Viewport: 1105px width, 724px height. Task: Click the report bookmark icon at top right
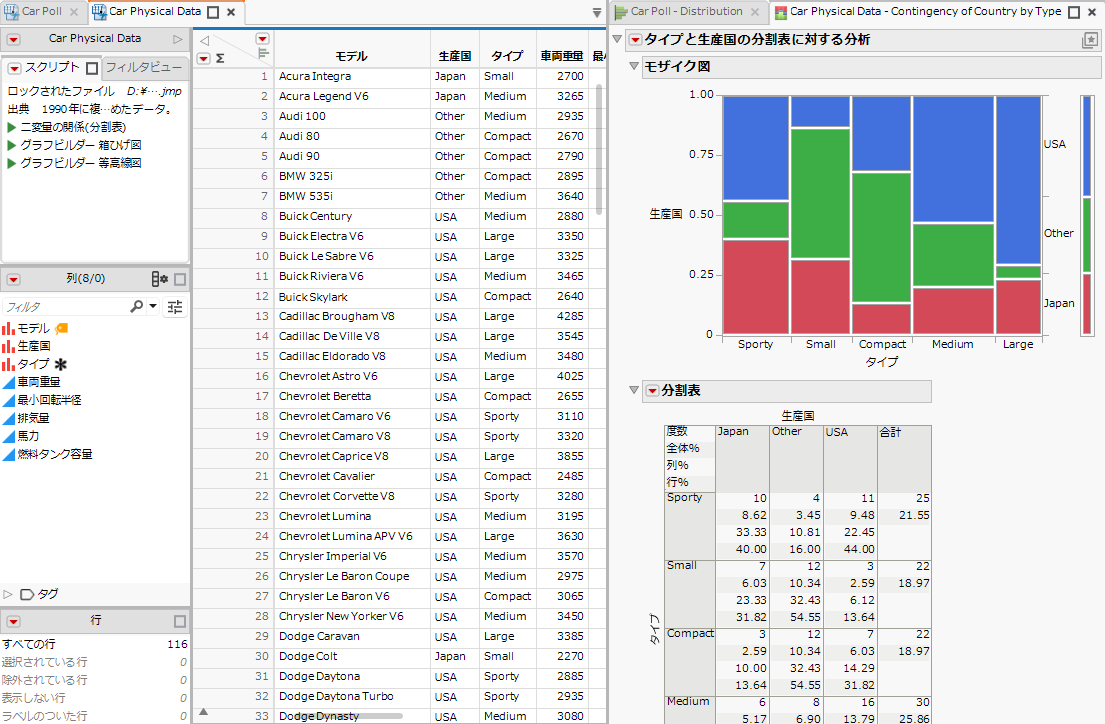point(1089,41)
